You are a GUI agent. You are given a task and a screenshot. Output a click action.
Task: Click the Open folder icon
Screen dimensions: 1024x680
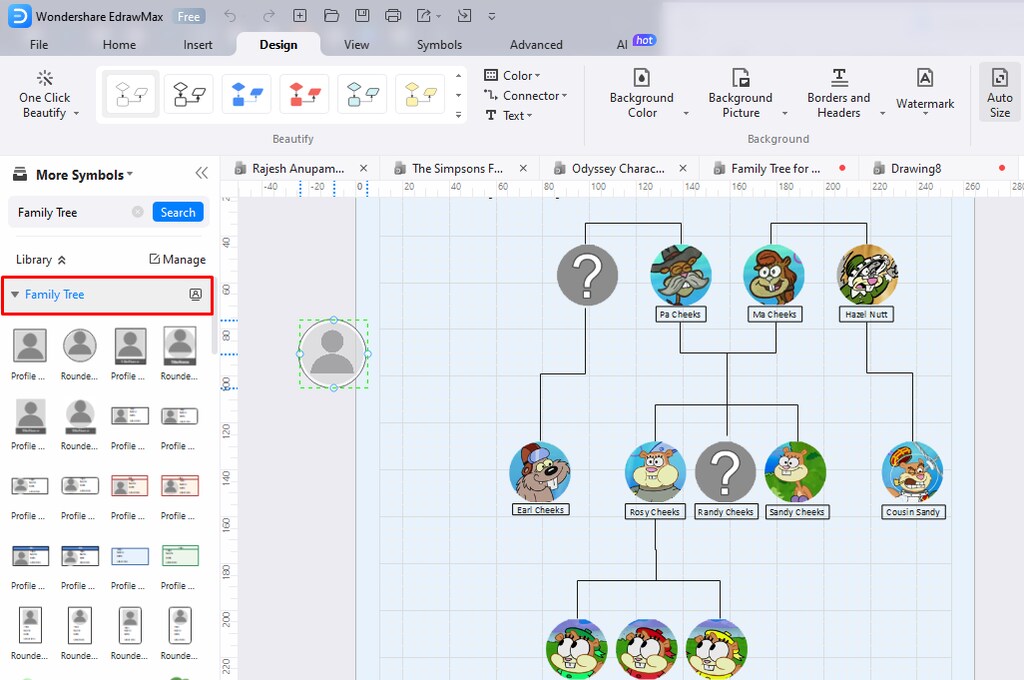(x=331, y=16)
